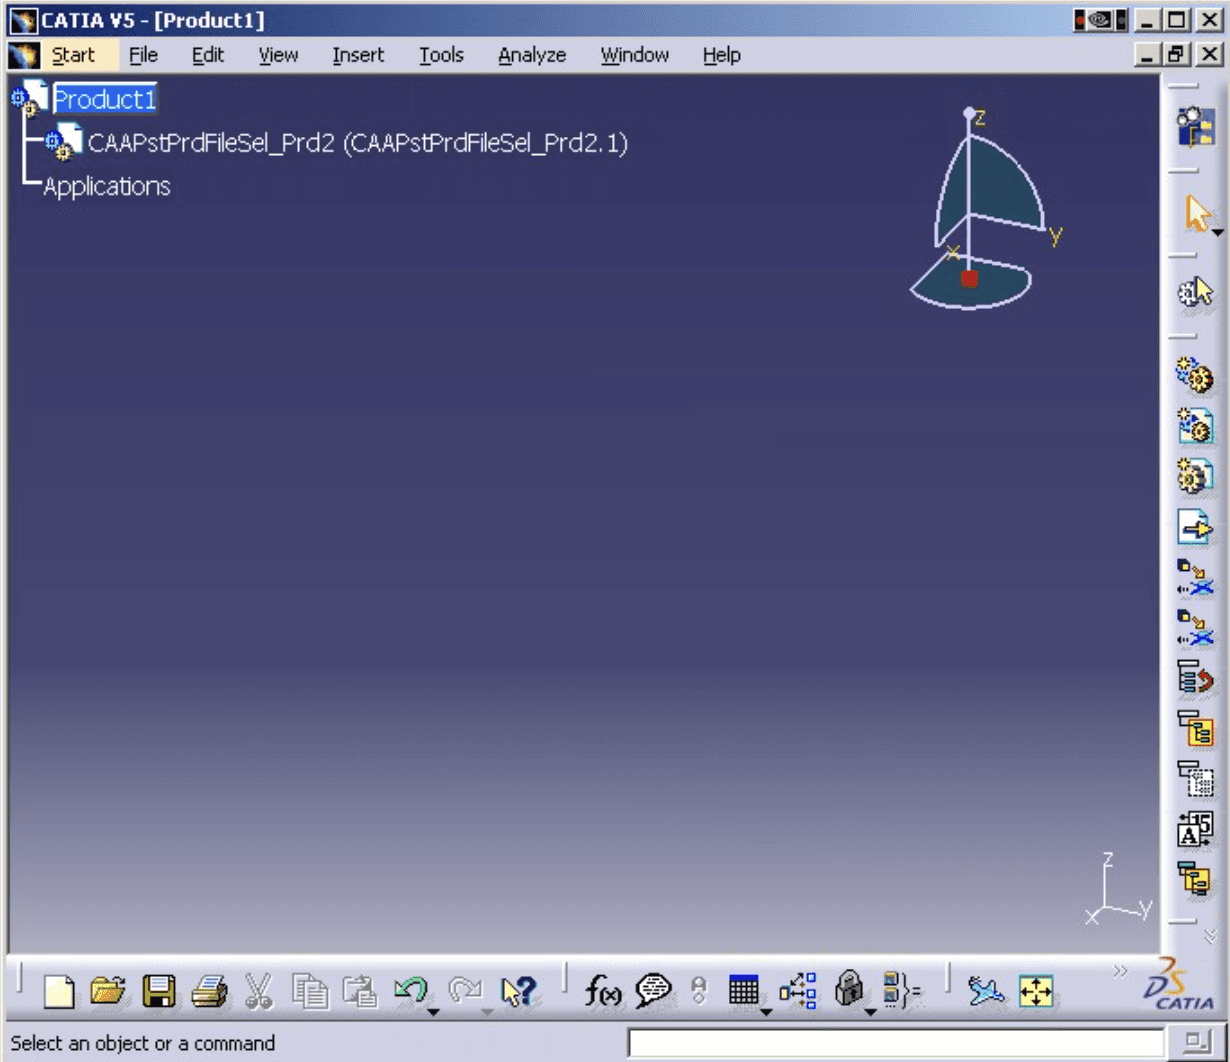
Task: Open the Formula f(x) tool
Action: tap(603, 991)
